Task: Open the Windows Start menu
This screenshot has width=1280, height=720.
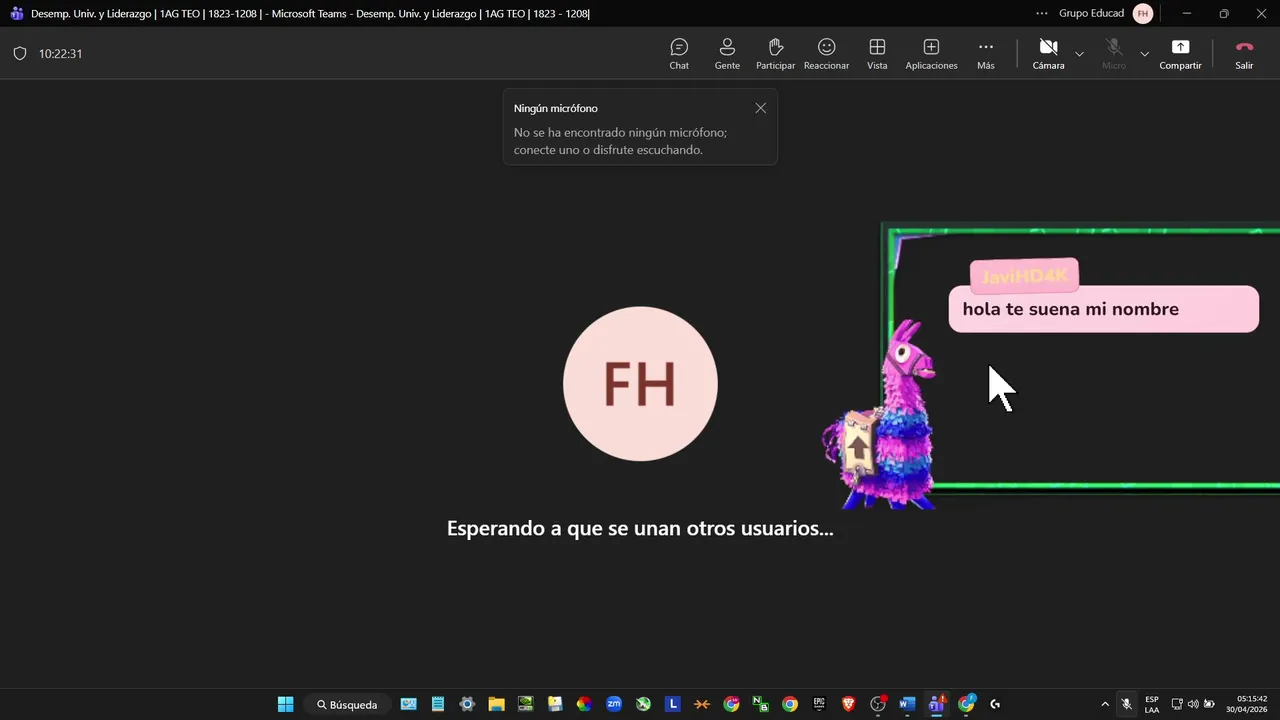Action: (285, 704)
